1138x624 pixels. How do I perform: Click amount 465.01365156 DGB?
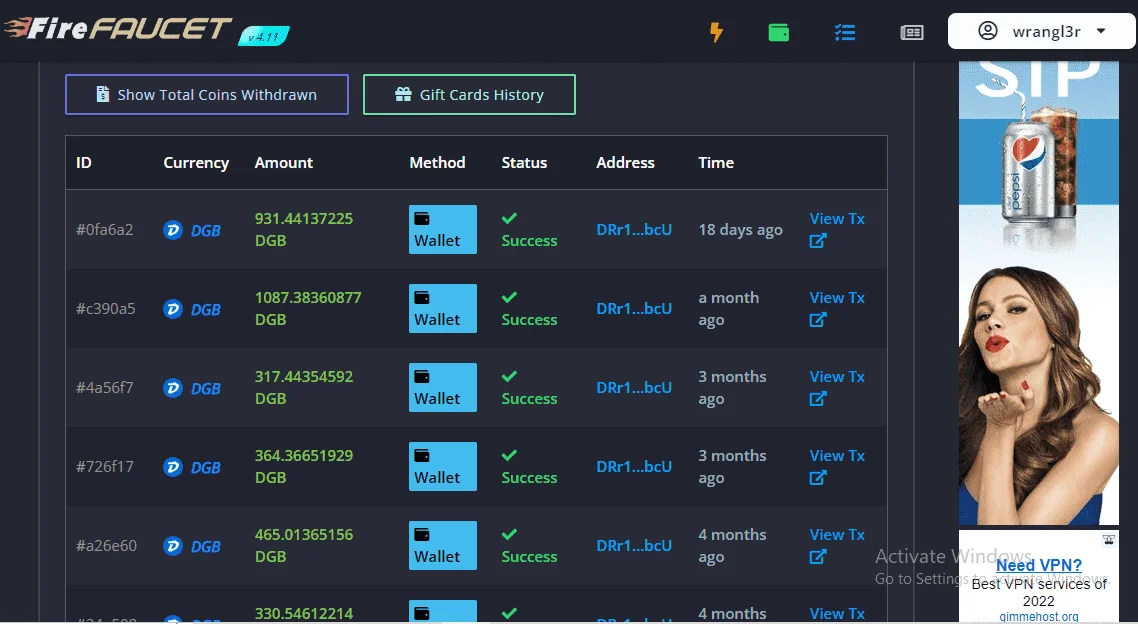[x=303, y=546]
